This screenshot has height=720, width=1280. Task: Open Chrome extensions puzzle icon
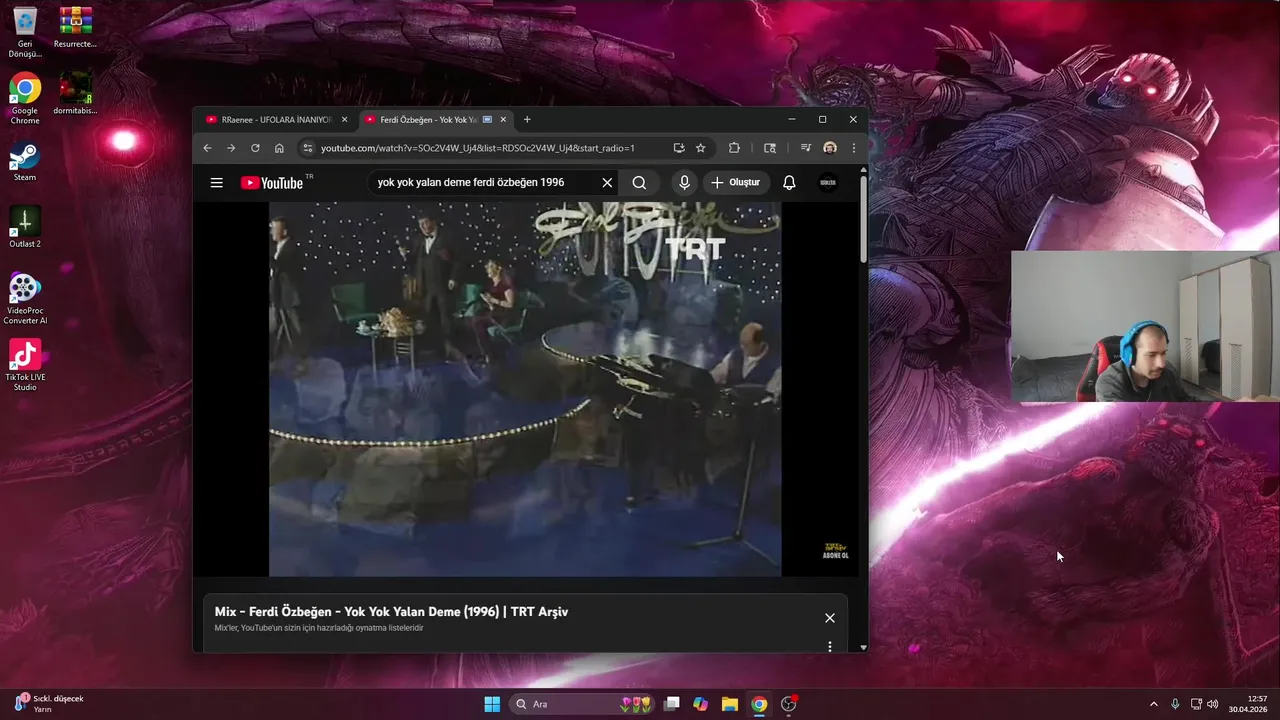[734, 148]
